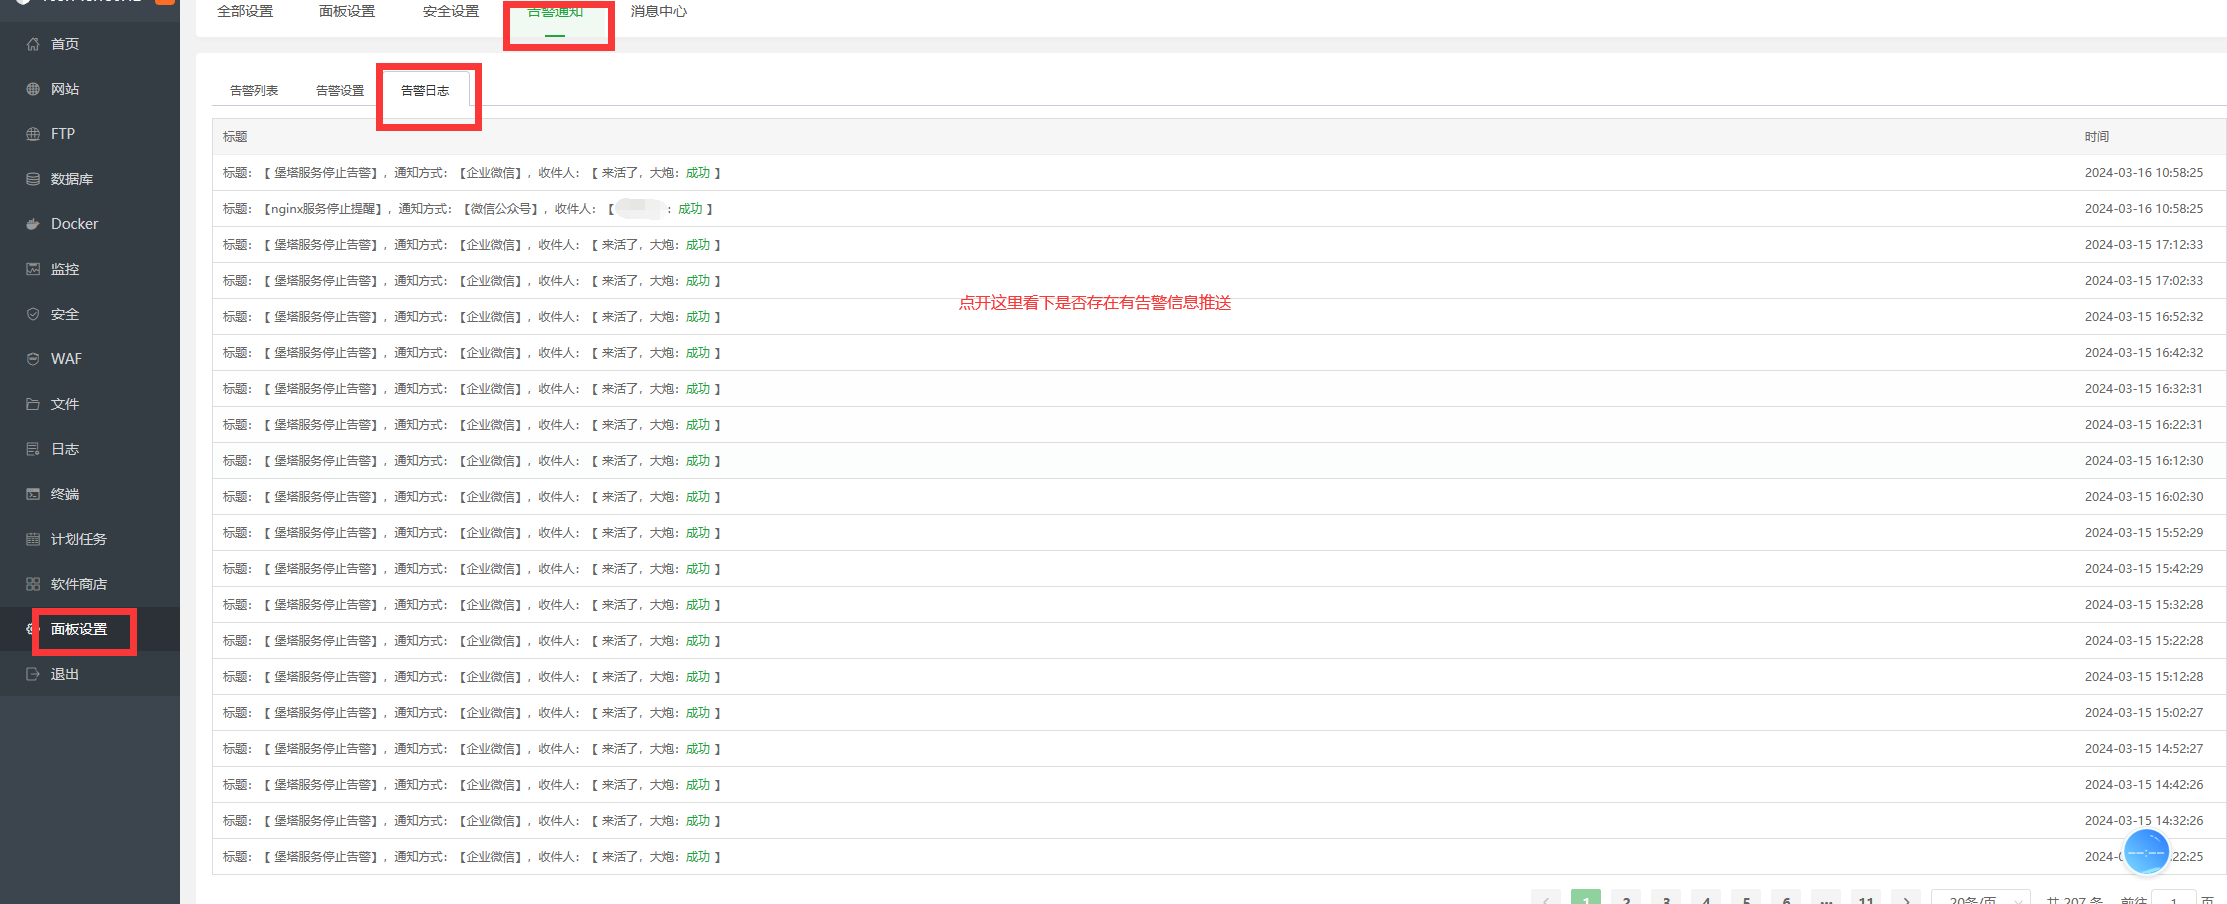Click current page 1 button
This screenshot has height=904, width=2227.
(1586, 898)
